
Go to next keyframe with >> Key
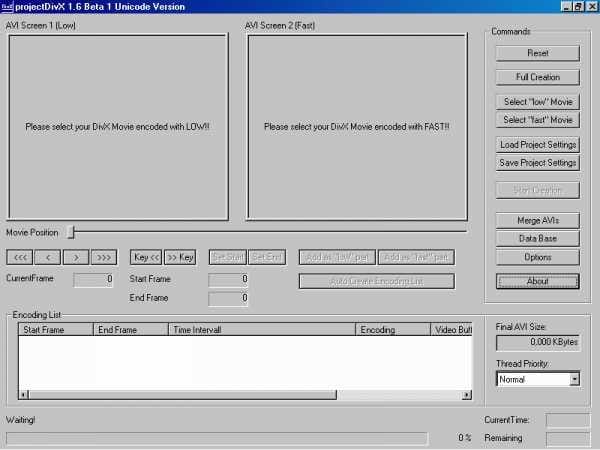180,257
